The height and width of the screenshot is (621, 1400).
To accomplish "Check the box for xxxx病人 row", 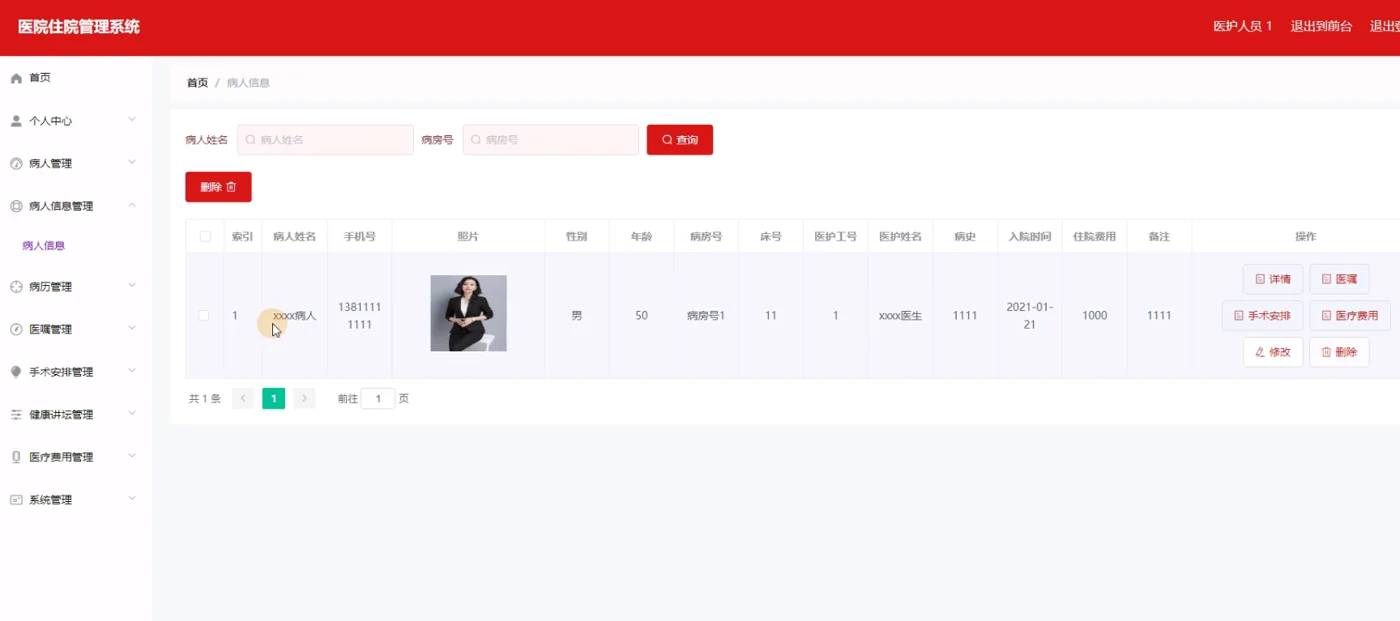I will (x=204, y=315).
